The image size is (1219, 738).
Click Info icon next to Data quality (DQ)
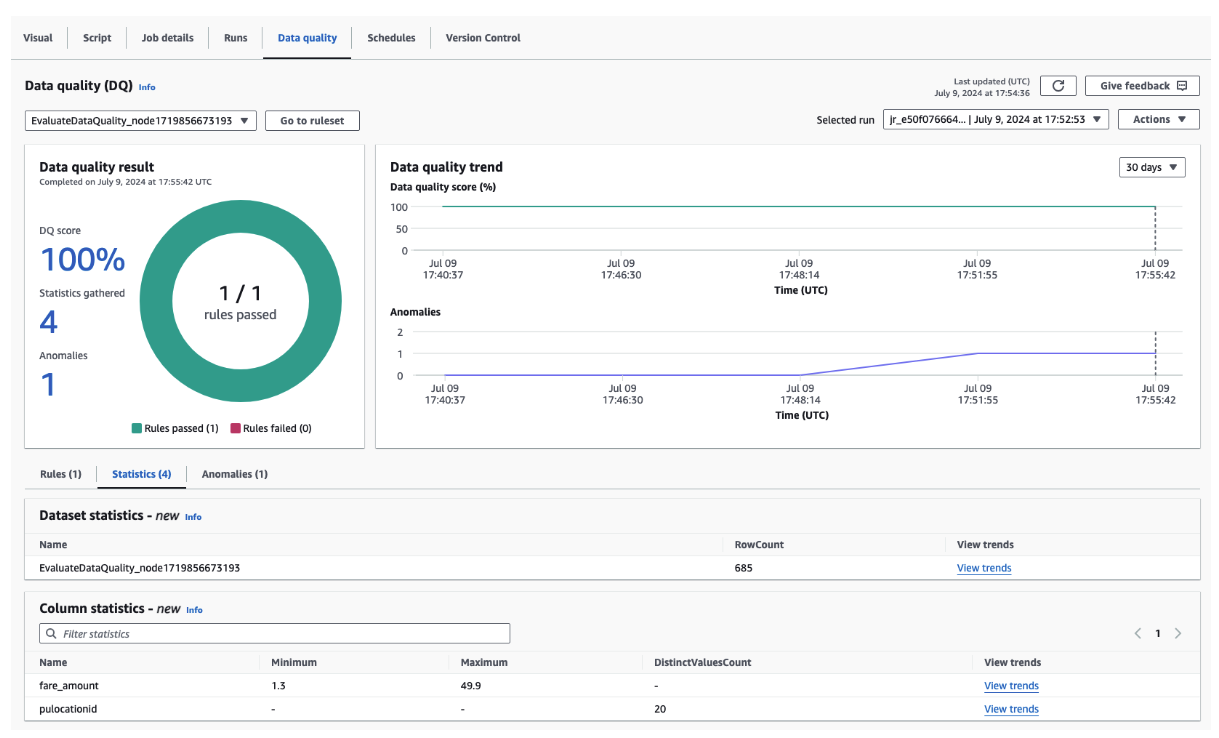(147, 87)
